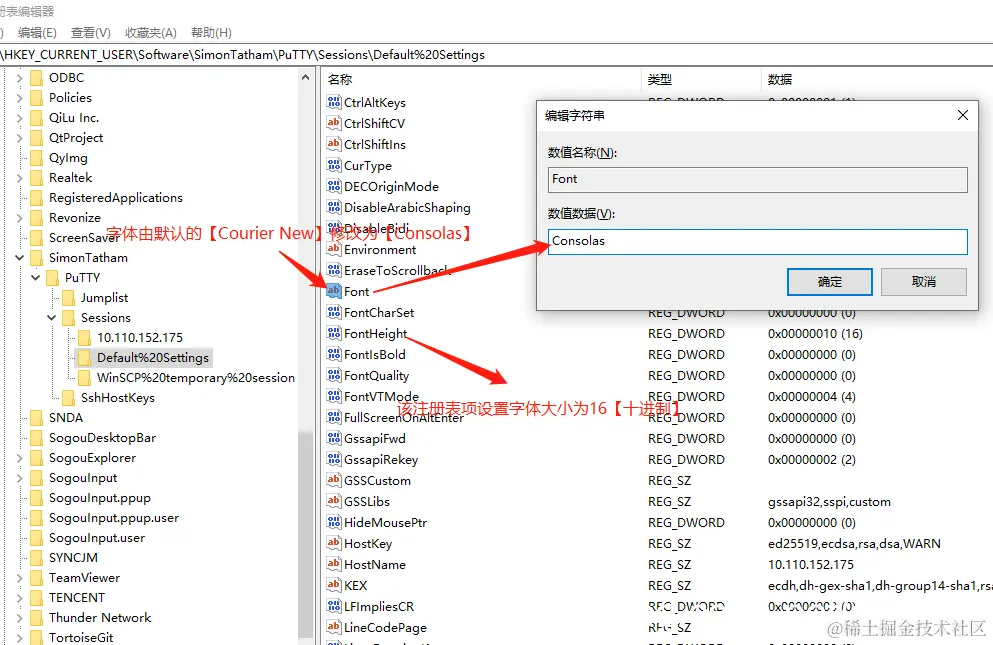This screenshot has height=645, width=993.
Task: Click HostName data 10.110.152.175
Action: click(x=811, y=565)
